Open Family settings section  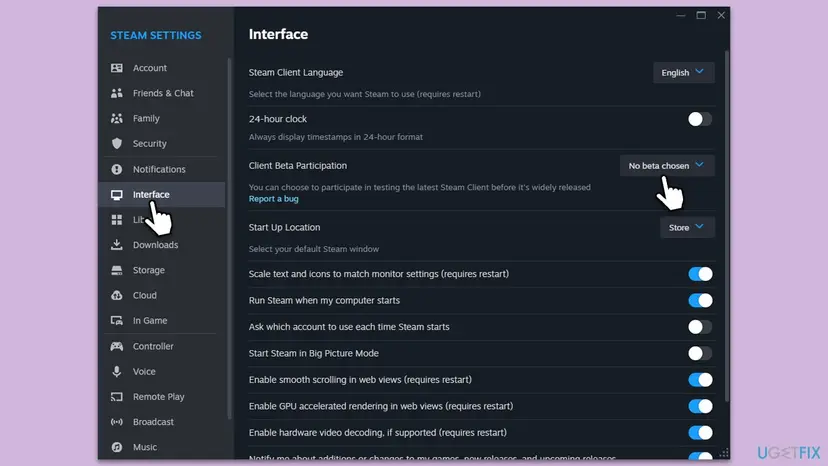pyautogui.click(x=164, y=118)
